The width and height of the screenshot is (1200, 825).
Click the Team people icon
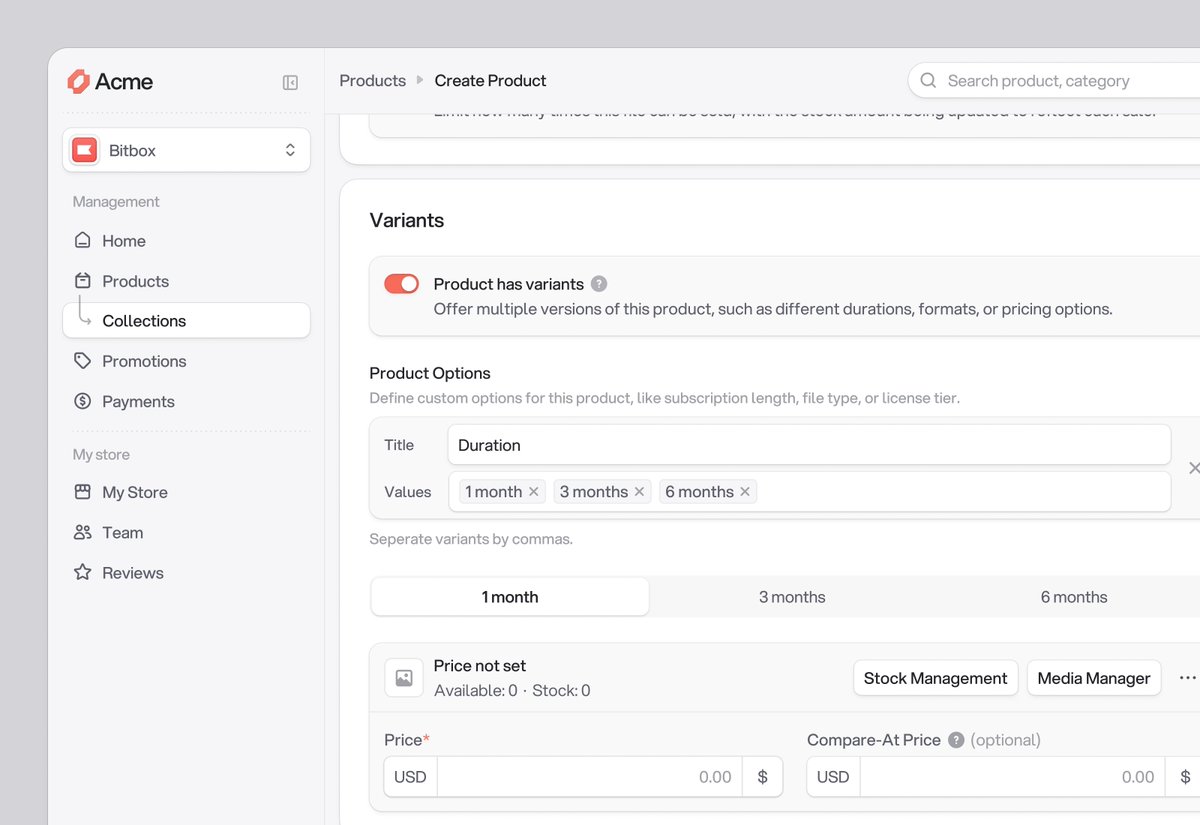[x=83, y=532]
